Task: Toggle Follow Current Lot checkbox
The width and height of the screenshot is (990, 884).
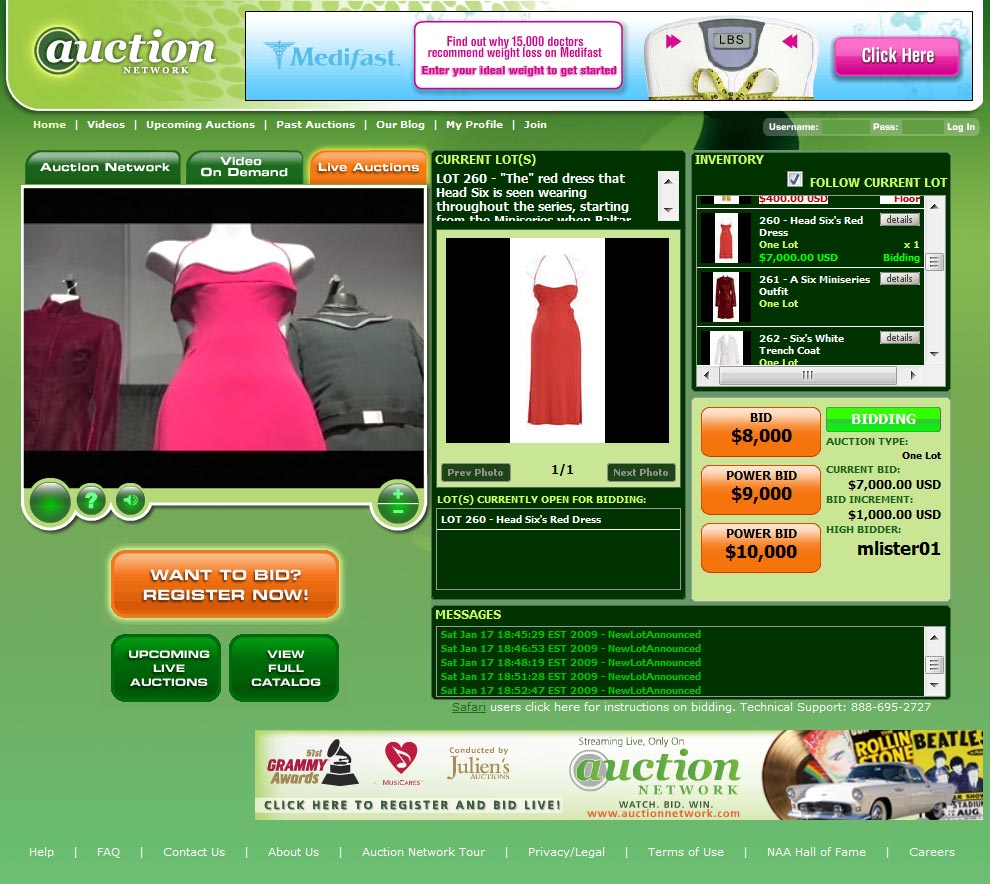Action: (795, 179)
